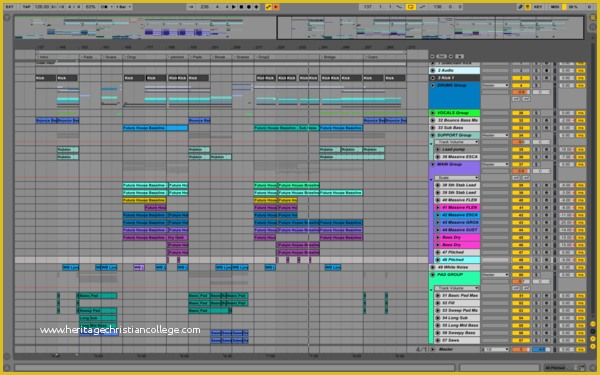Enable the Punch-In switch

coord(399,7)
